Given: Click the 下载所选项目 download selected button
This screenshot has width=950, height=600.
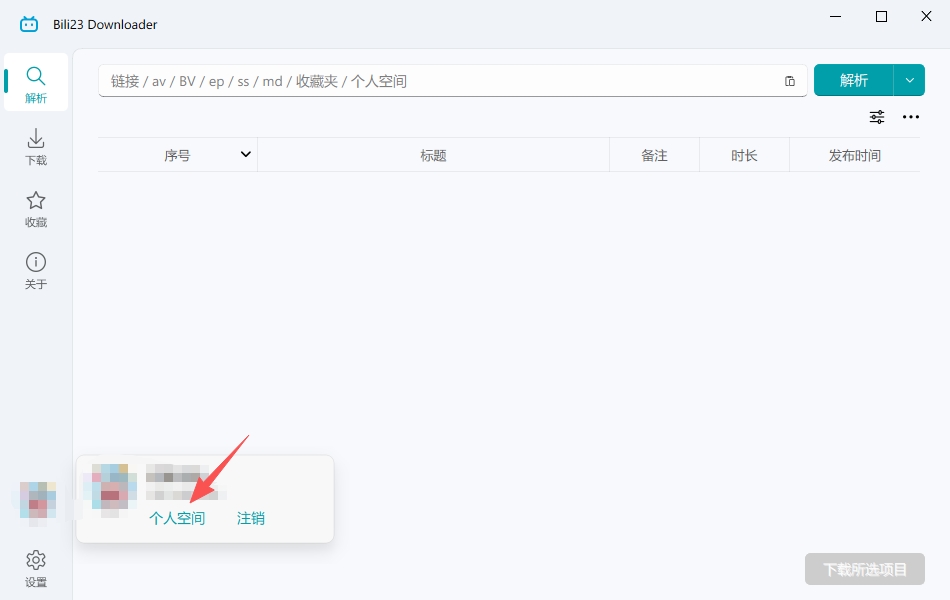Looking at the screenshot, I should click(x=865, y=569).
